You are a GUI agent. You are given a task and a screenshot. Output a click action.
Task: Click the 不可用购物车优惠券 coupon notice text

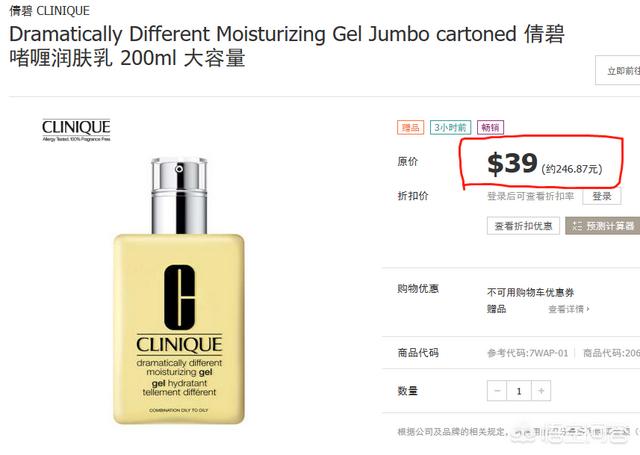(531, 292)
